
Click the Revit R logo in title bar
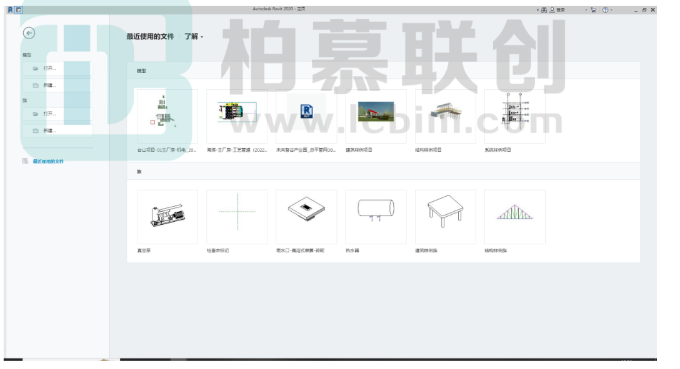click(10, 10)
